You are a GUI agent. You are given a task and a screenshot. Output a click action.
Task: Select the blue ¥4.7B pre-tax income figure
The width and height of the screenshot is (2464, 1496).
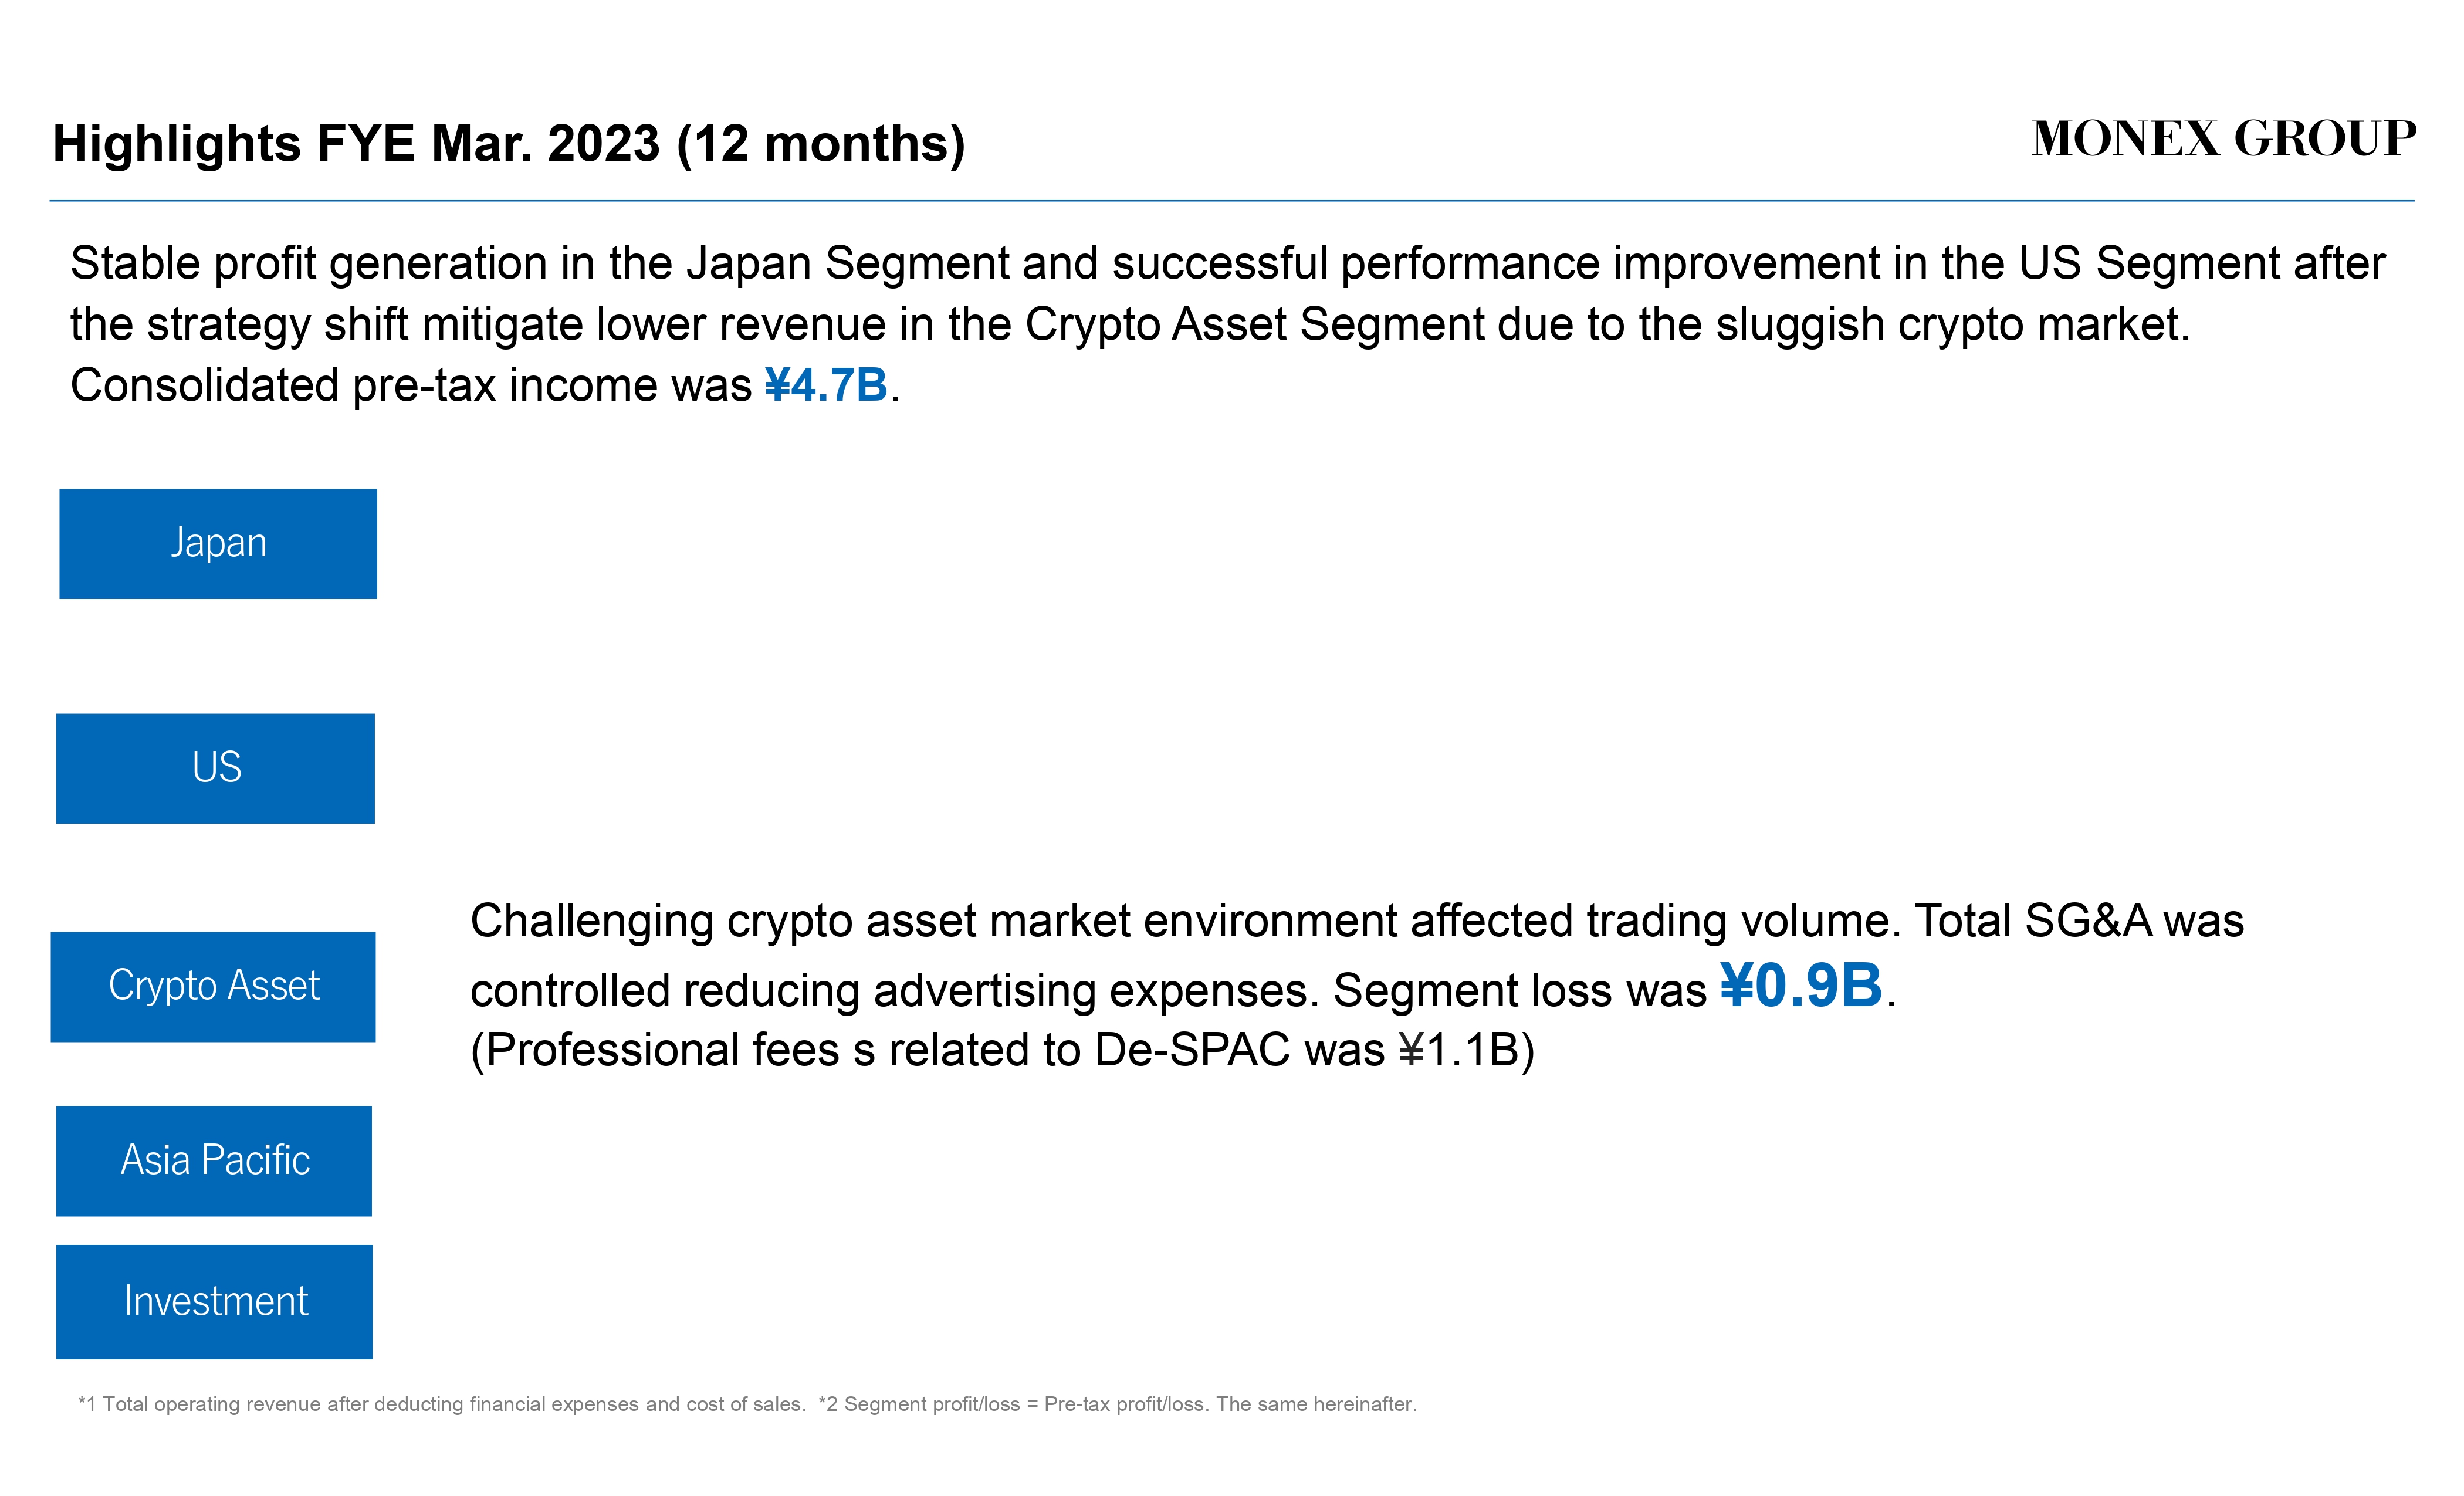pos(826,385)
